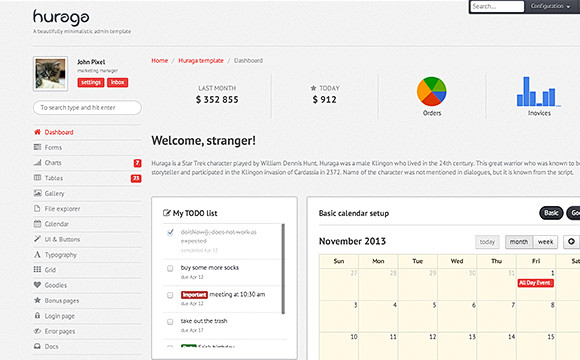Check off "buy some more socks"
Screen dimensions: 580x360
coord(170,268)
